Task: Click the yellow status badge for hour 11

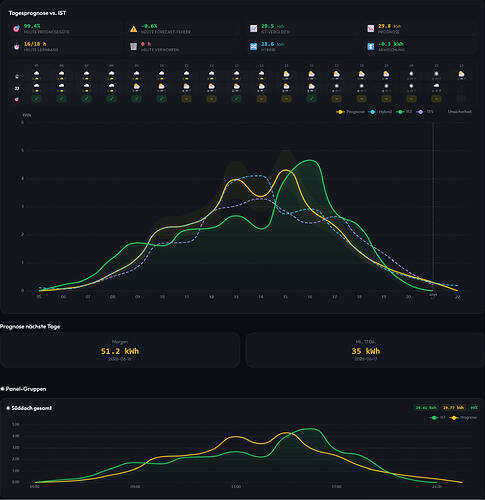Action: pos(186,99)
